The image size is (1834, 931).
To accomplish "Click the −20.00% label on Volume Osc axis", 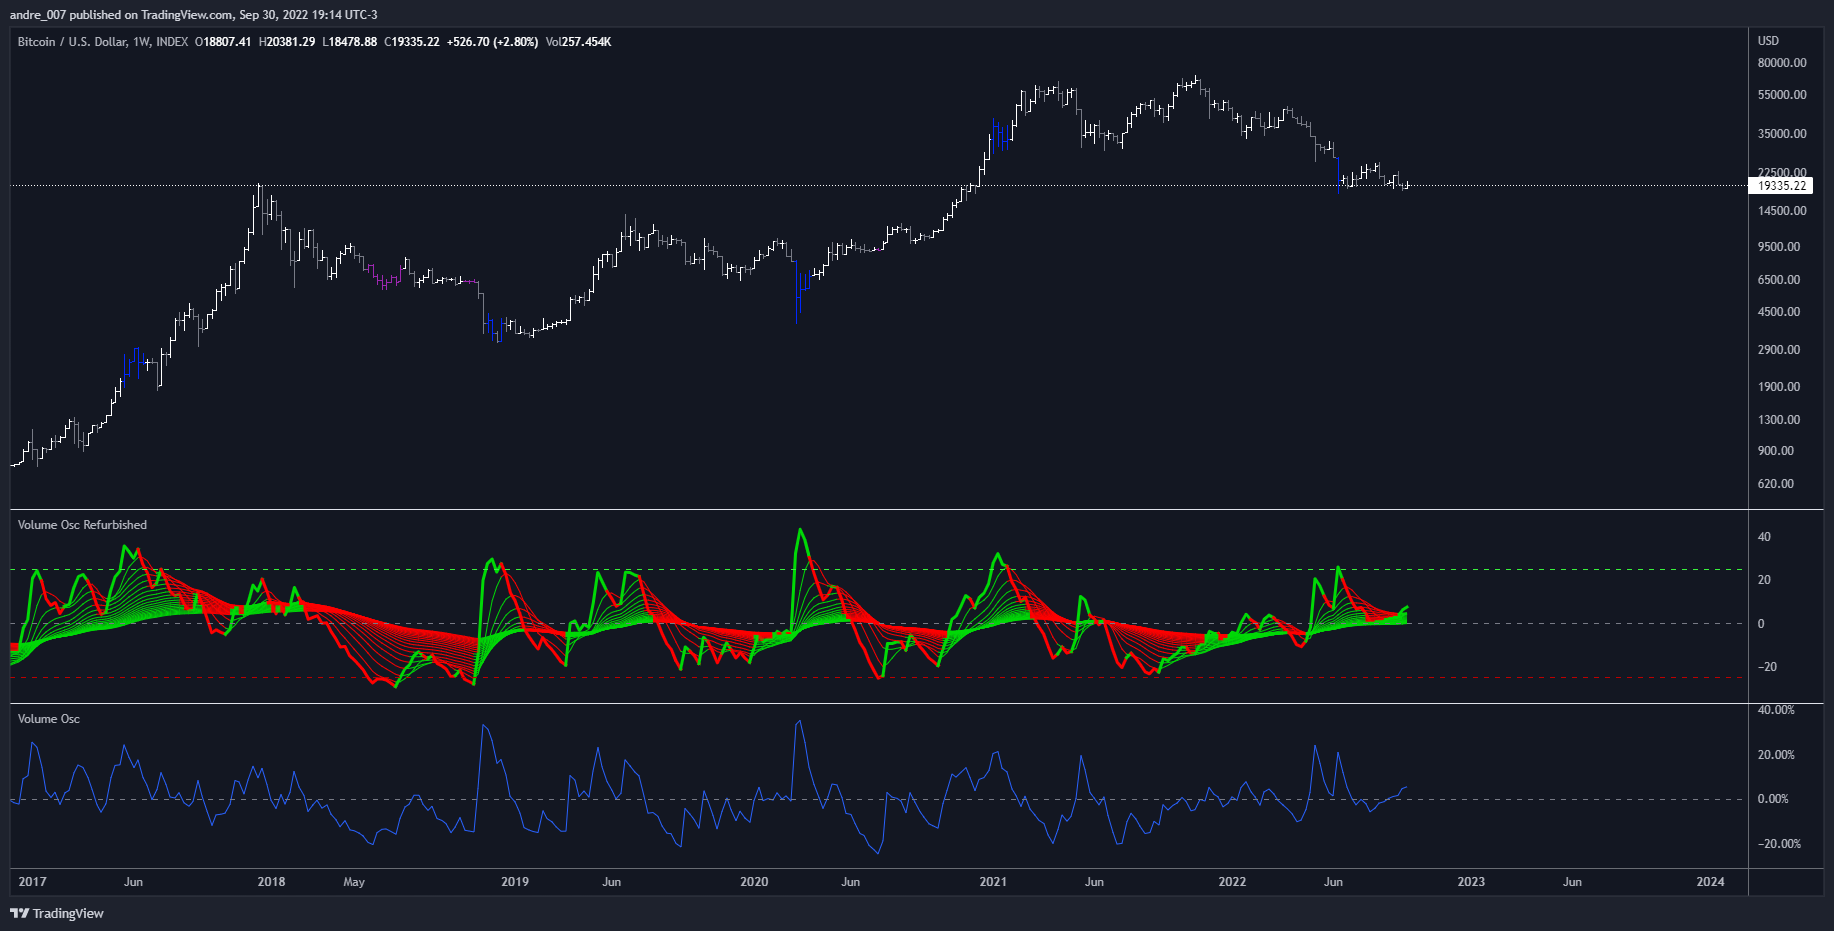I will [1779, 844].
